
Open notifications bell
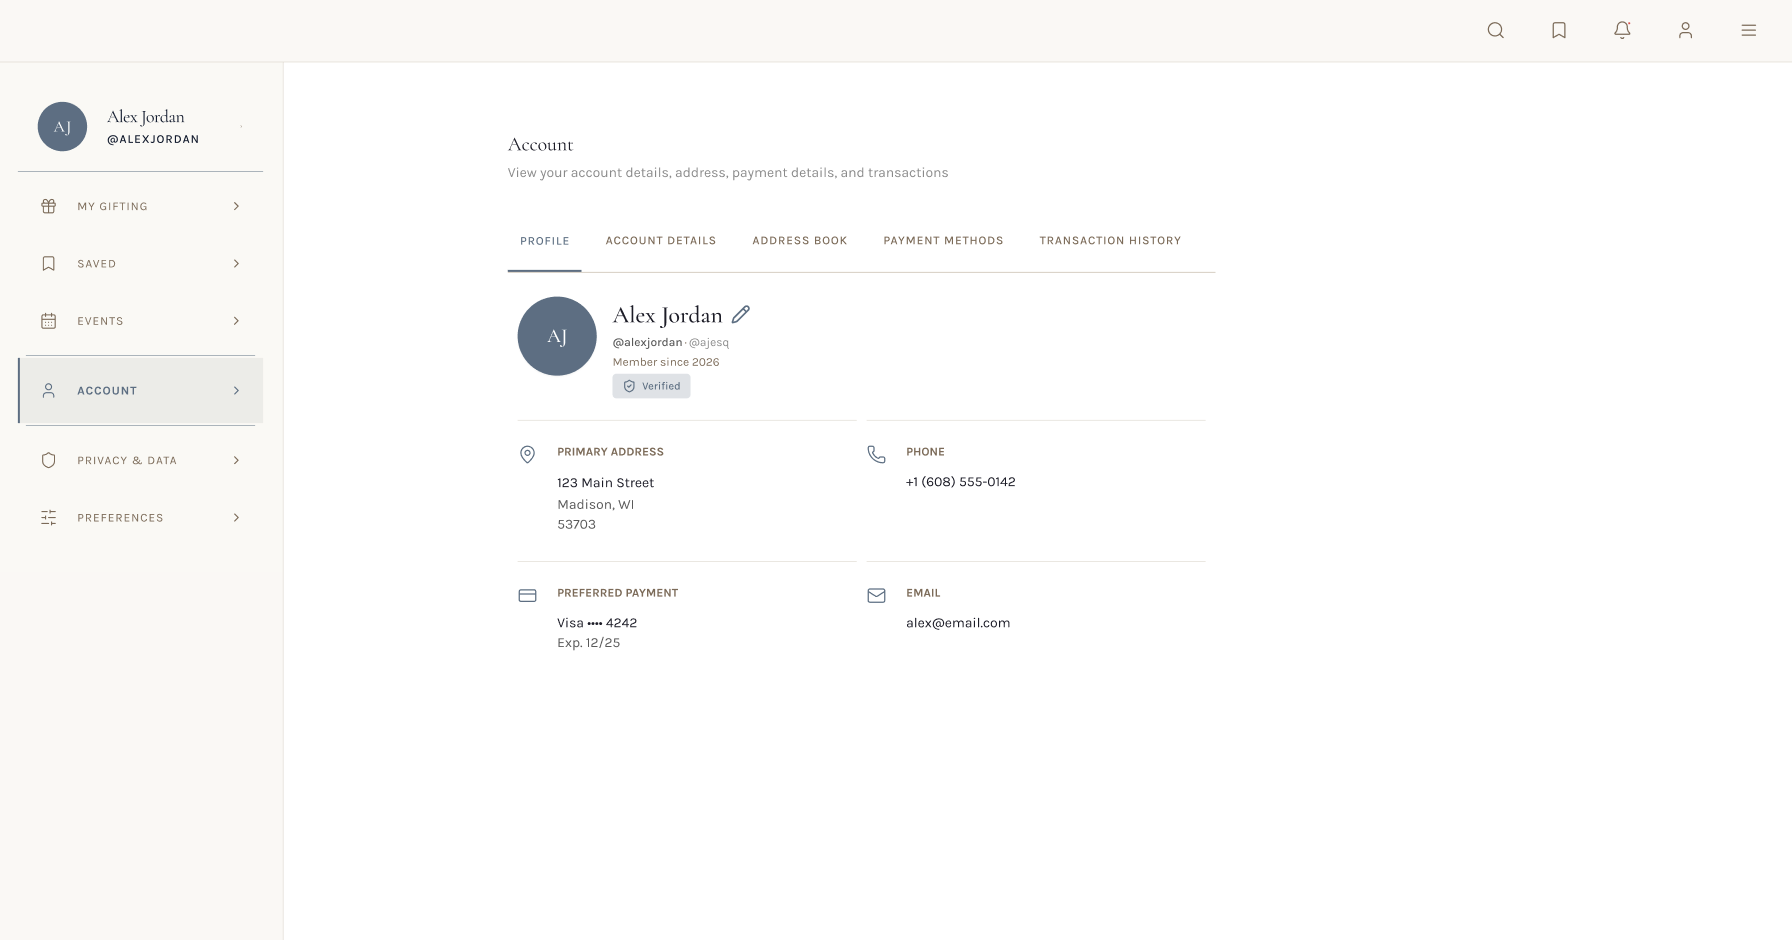coord(1622,31)
